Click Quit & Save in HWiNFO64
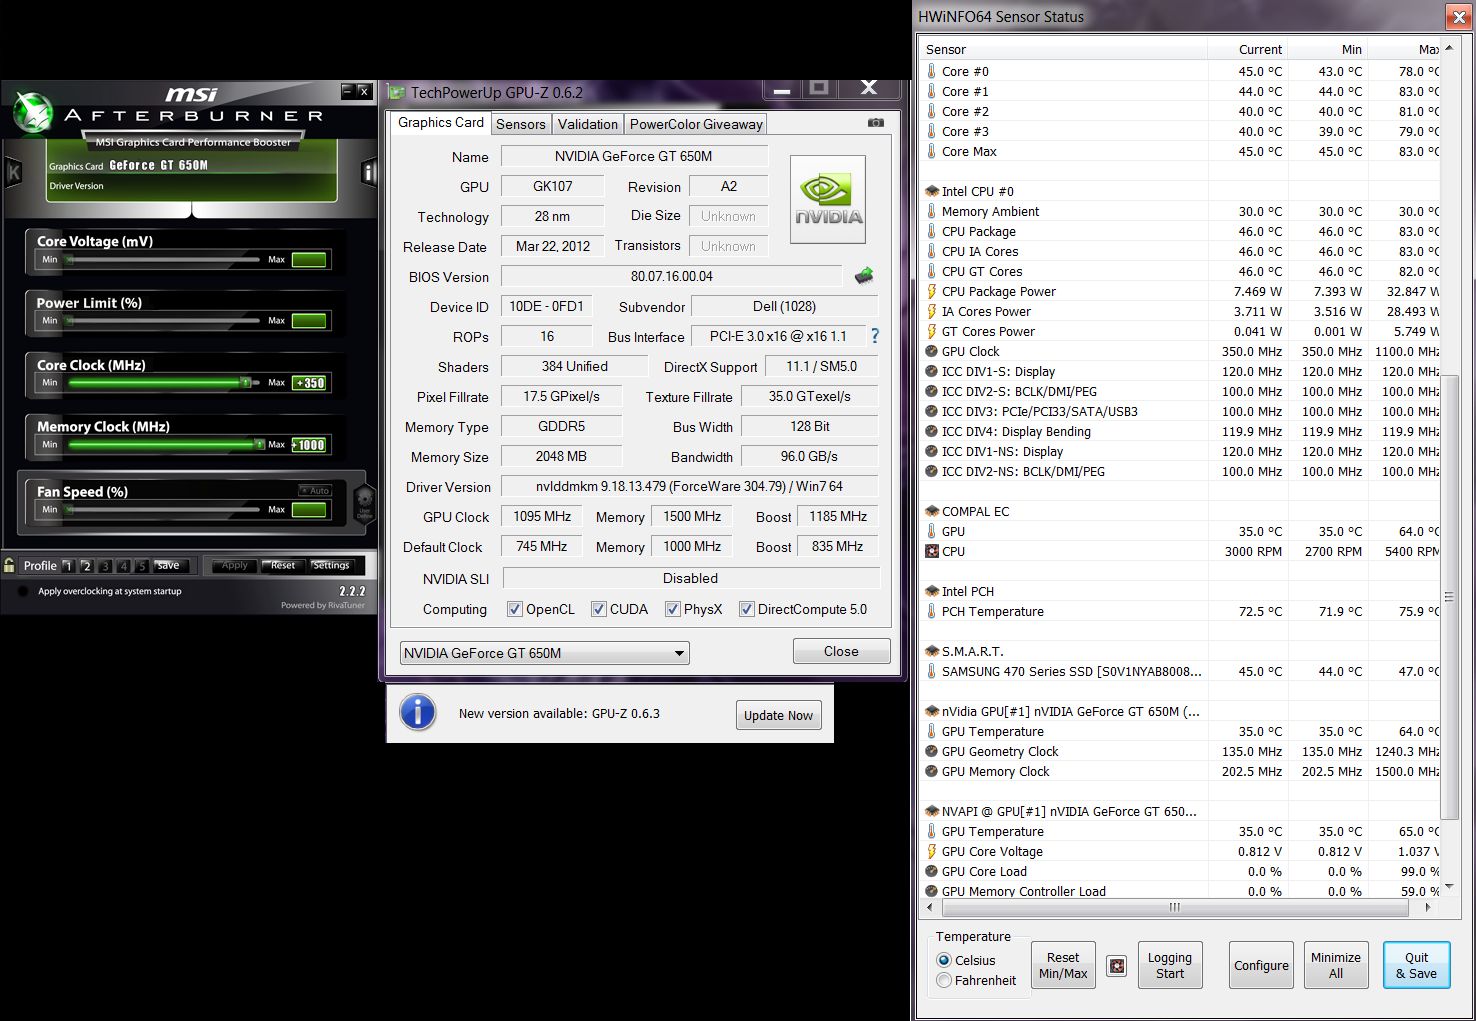The image size is (1476, 1021). click(x=1416, y=965)
